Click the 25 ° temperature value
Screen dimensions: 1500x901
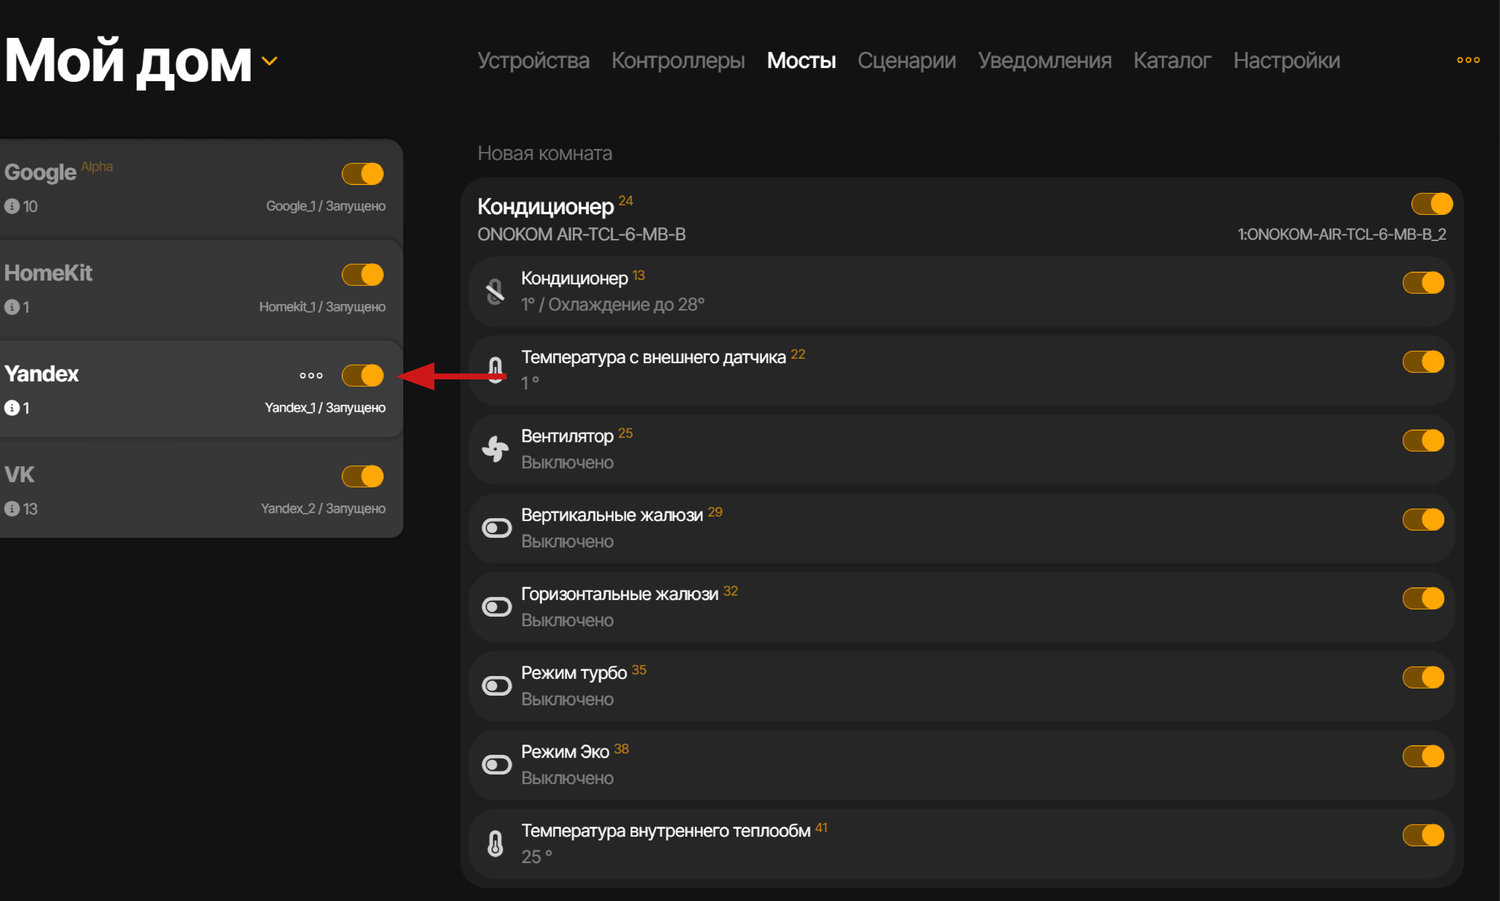point(537,857)
